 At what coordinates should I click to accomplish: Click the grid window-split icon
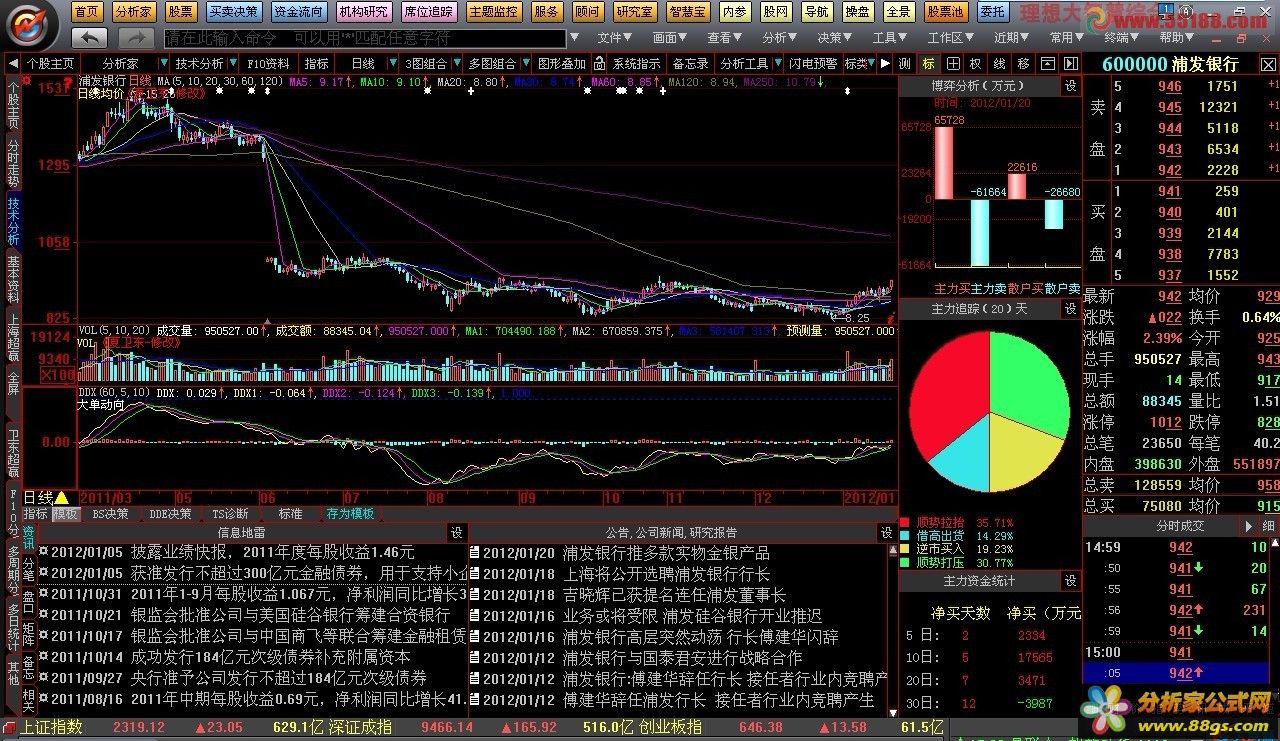[952, 63]
